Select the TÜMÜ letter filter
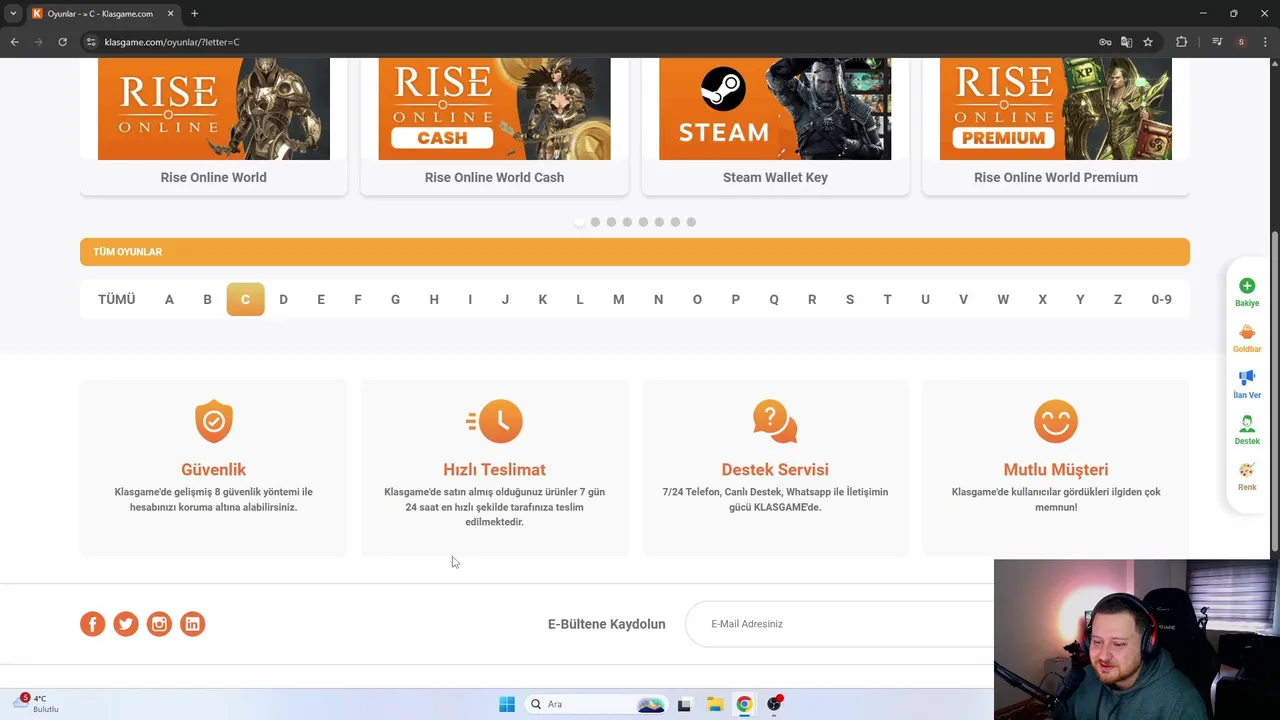Image resolution: width=1280 pixels, height=720 pixels. pyautogui.click(x=116, y=299)
